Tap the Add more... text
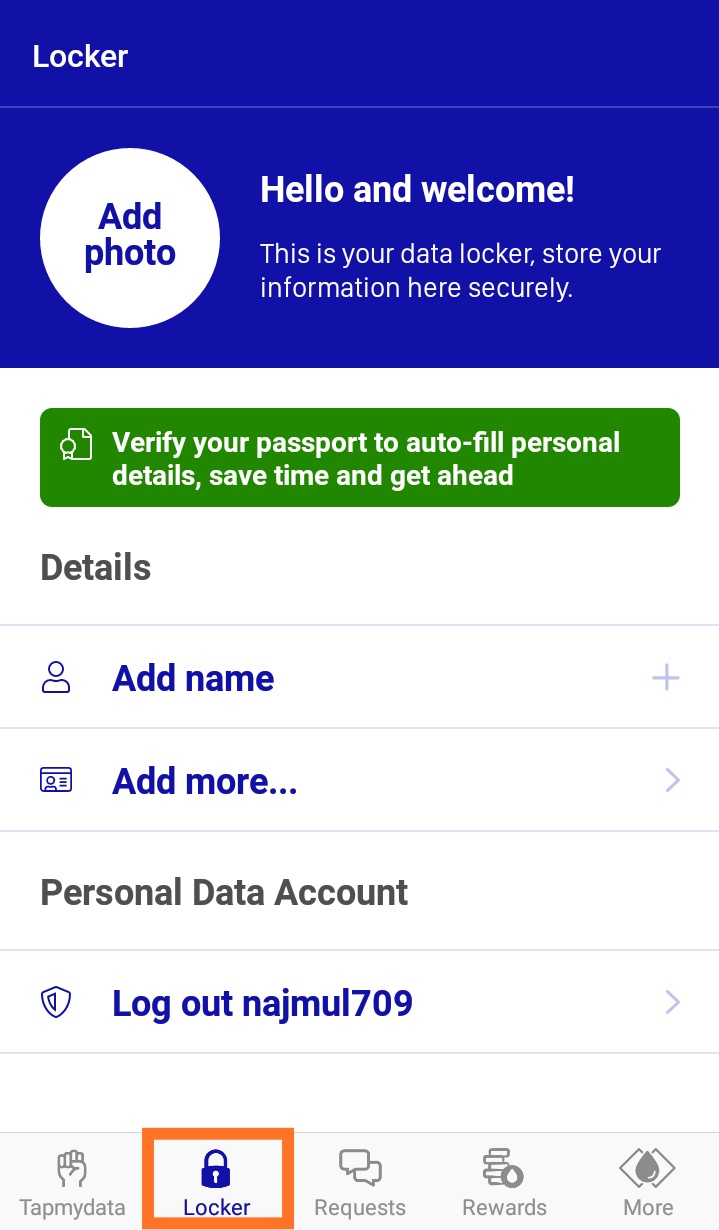719x1230 pixels. coord(205,781)
